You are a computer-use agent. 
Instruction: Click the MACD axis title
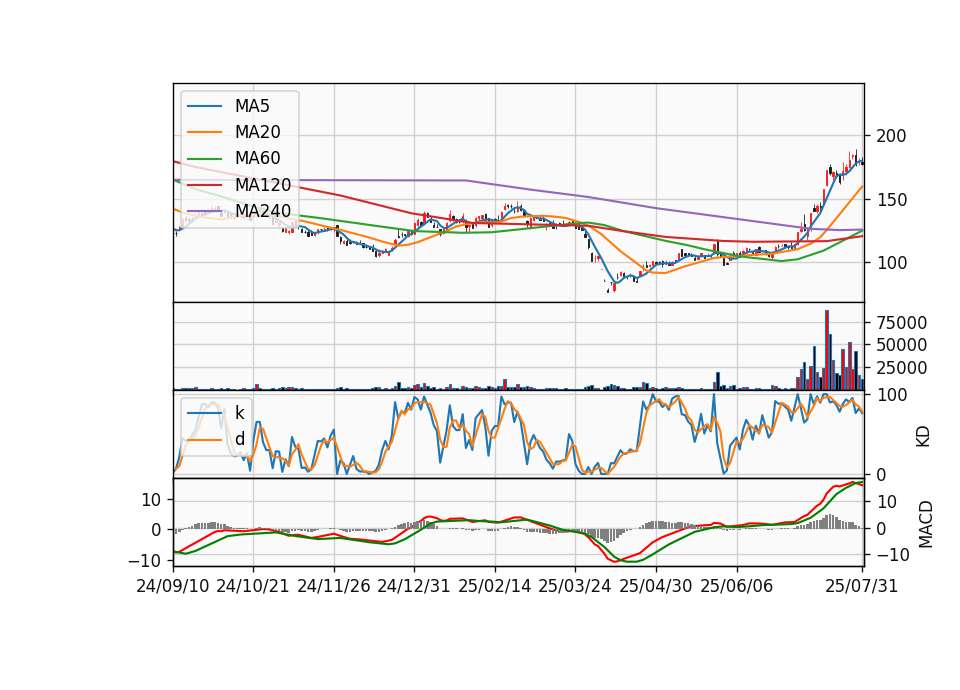click(926, 525)
